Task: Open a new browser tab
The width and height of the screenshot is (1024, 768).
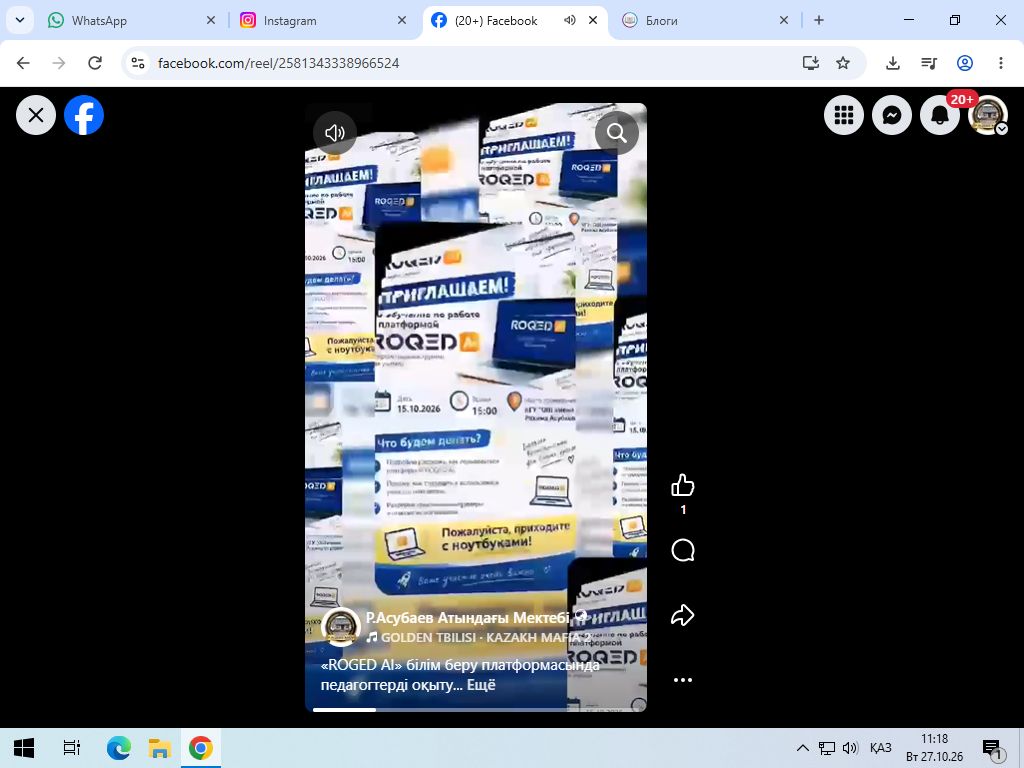Action: click(x=819, y=20)
